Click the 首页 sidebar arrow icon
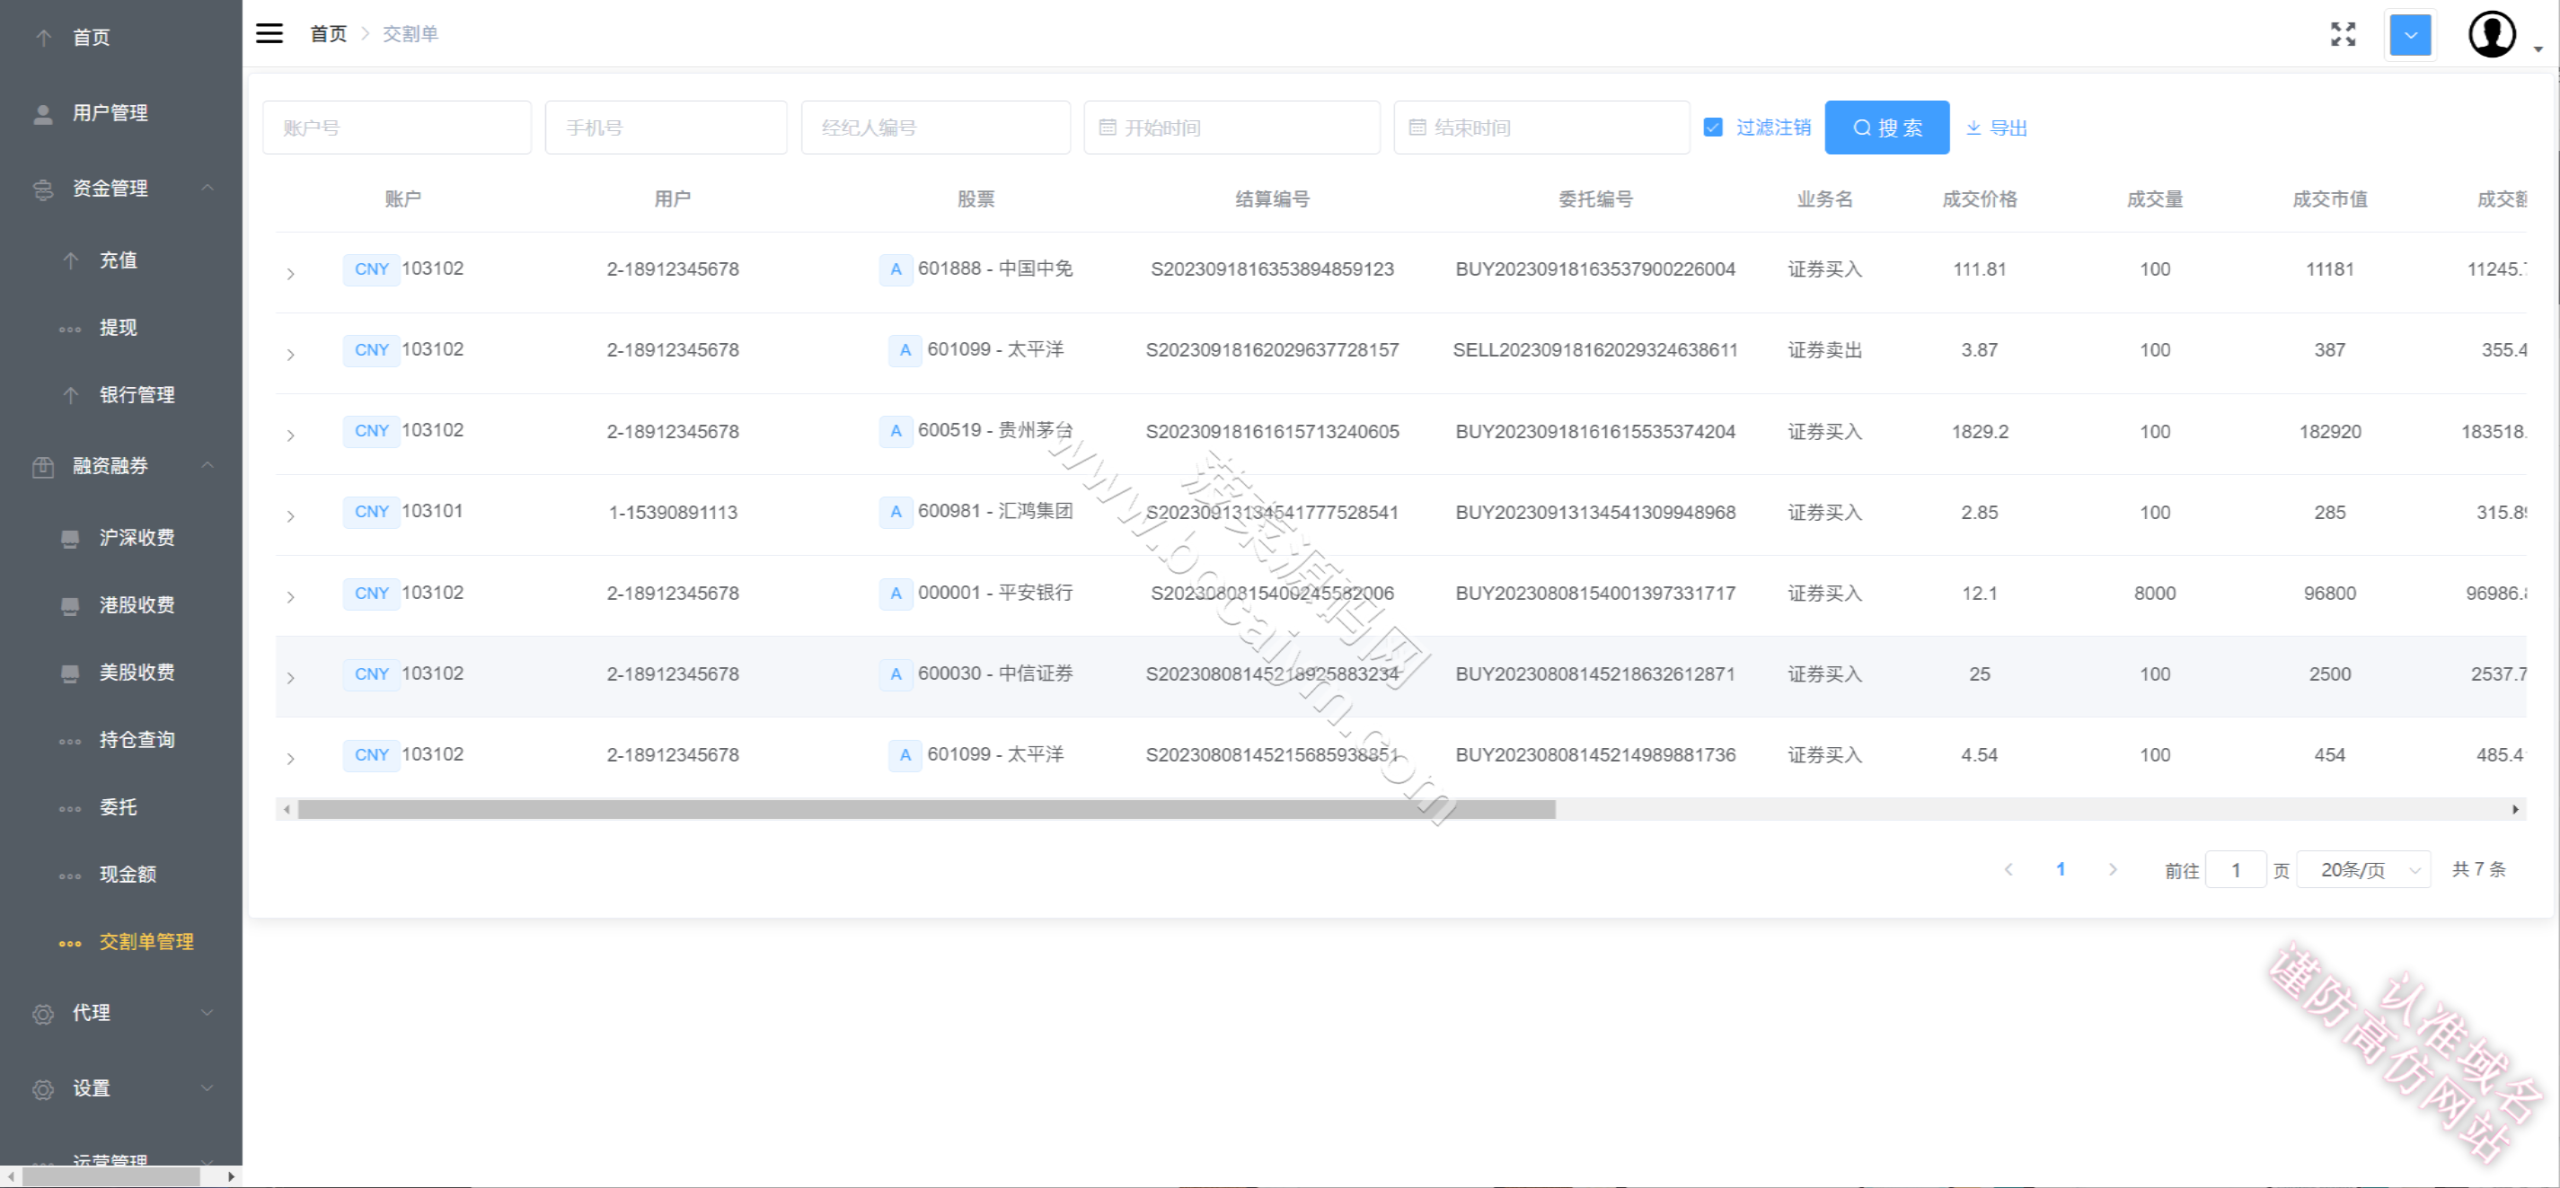The image size is (2560, 1188). (44, 38)
